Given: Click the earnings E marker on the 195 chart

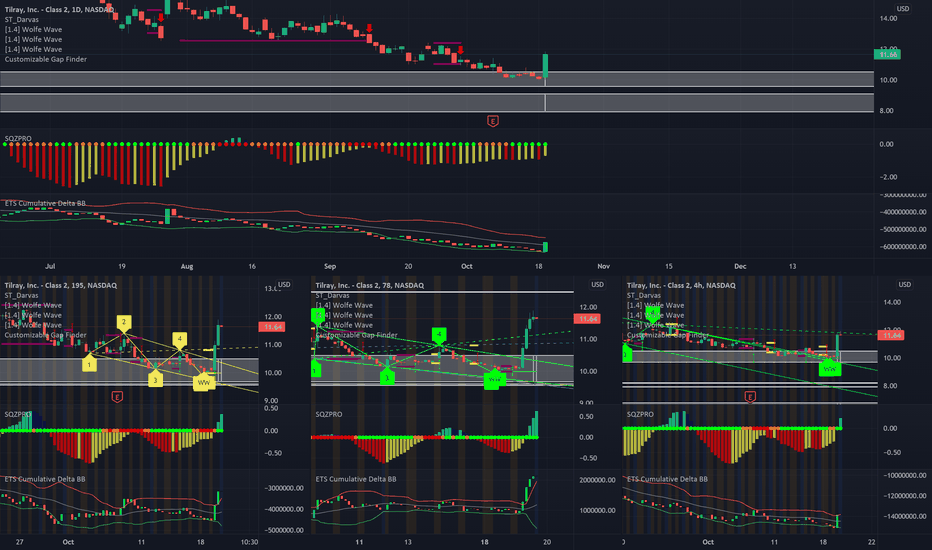Looking at the screenshot, I should [117, 397].
